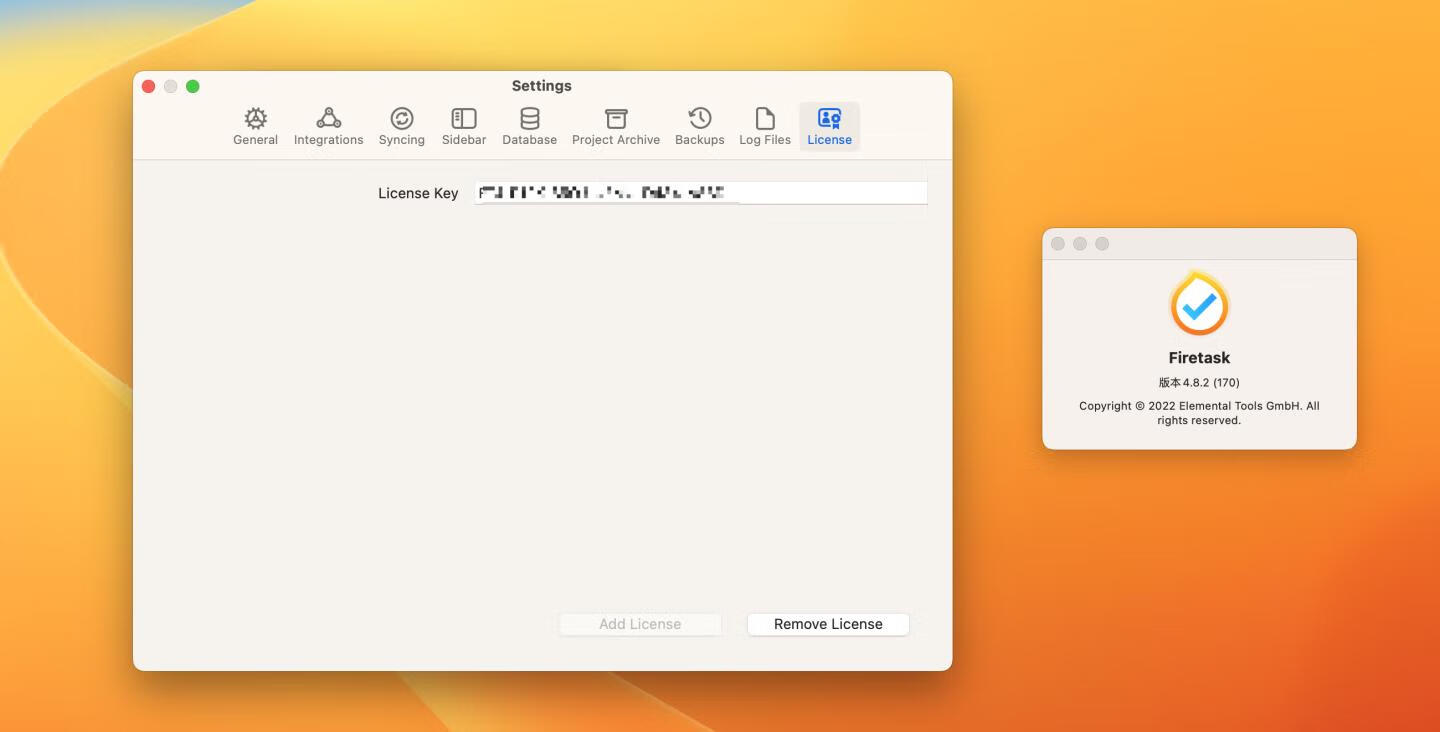Go to the Backups settings tab
Image resolution: width=1440 pixels, height=732 pixels.
click(x=699, y=127)
